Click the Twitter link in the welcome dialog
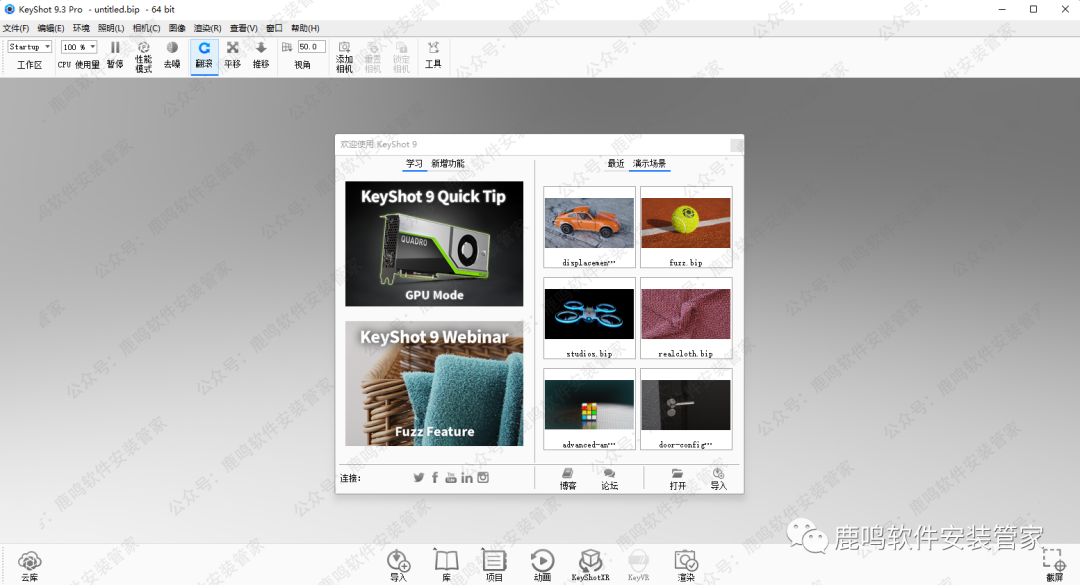Image resolution: width=1080 pixels, height=585 pixels. coord(419,477)
